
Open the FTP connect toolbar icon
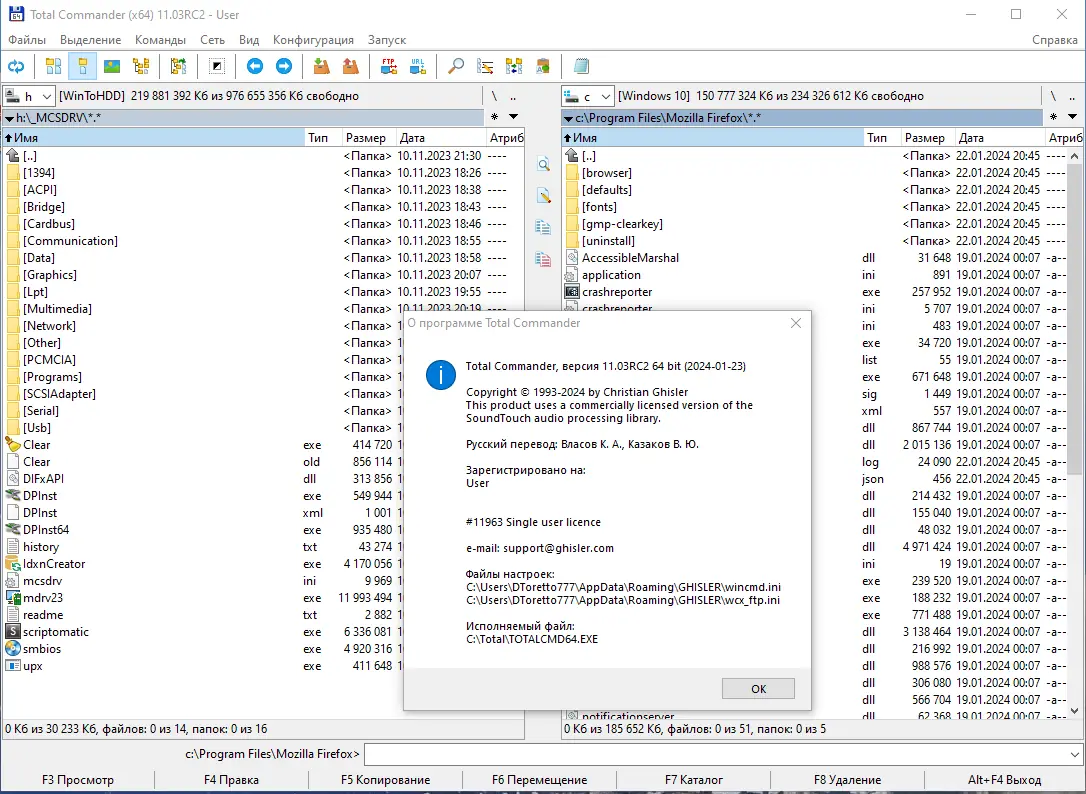click(x=389, y=67)
